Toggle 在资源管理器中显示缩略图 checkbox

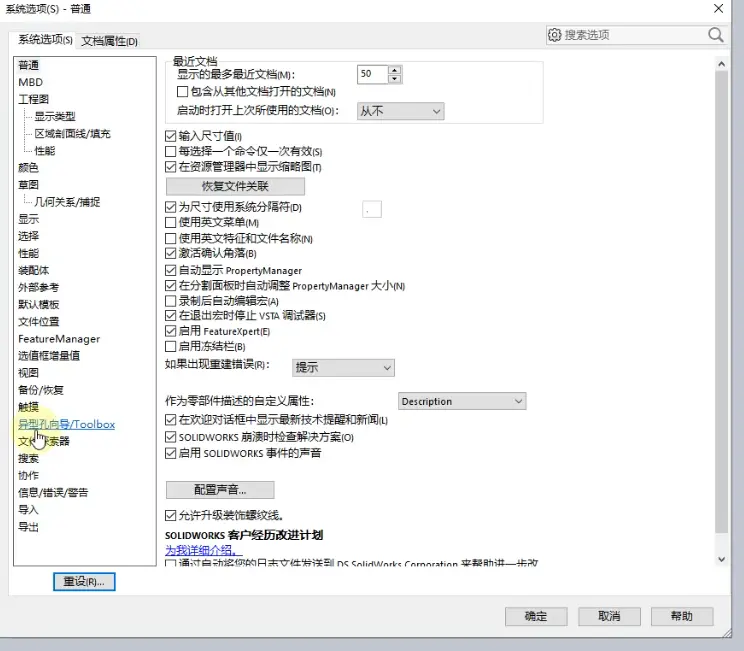coord(170,167)
